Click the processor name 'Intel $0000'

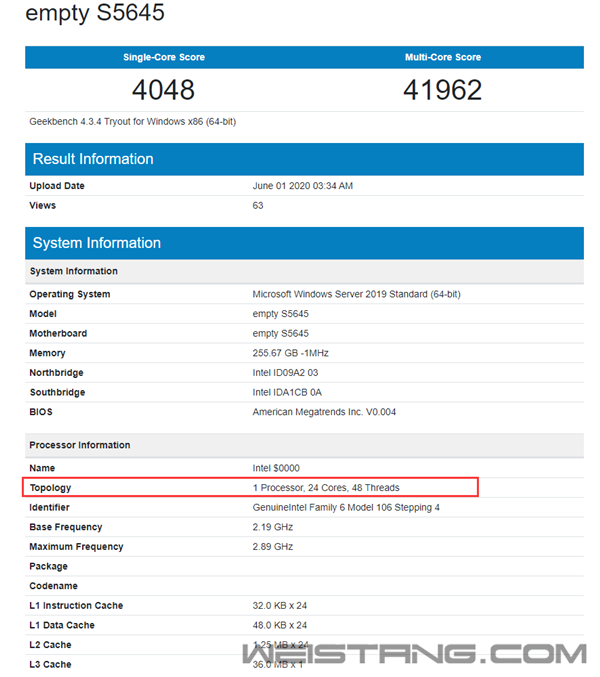tap(276, 468)
